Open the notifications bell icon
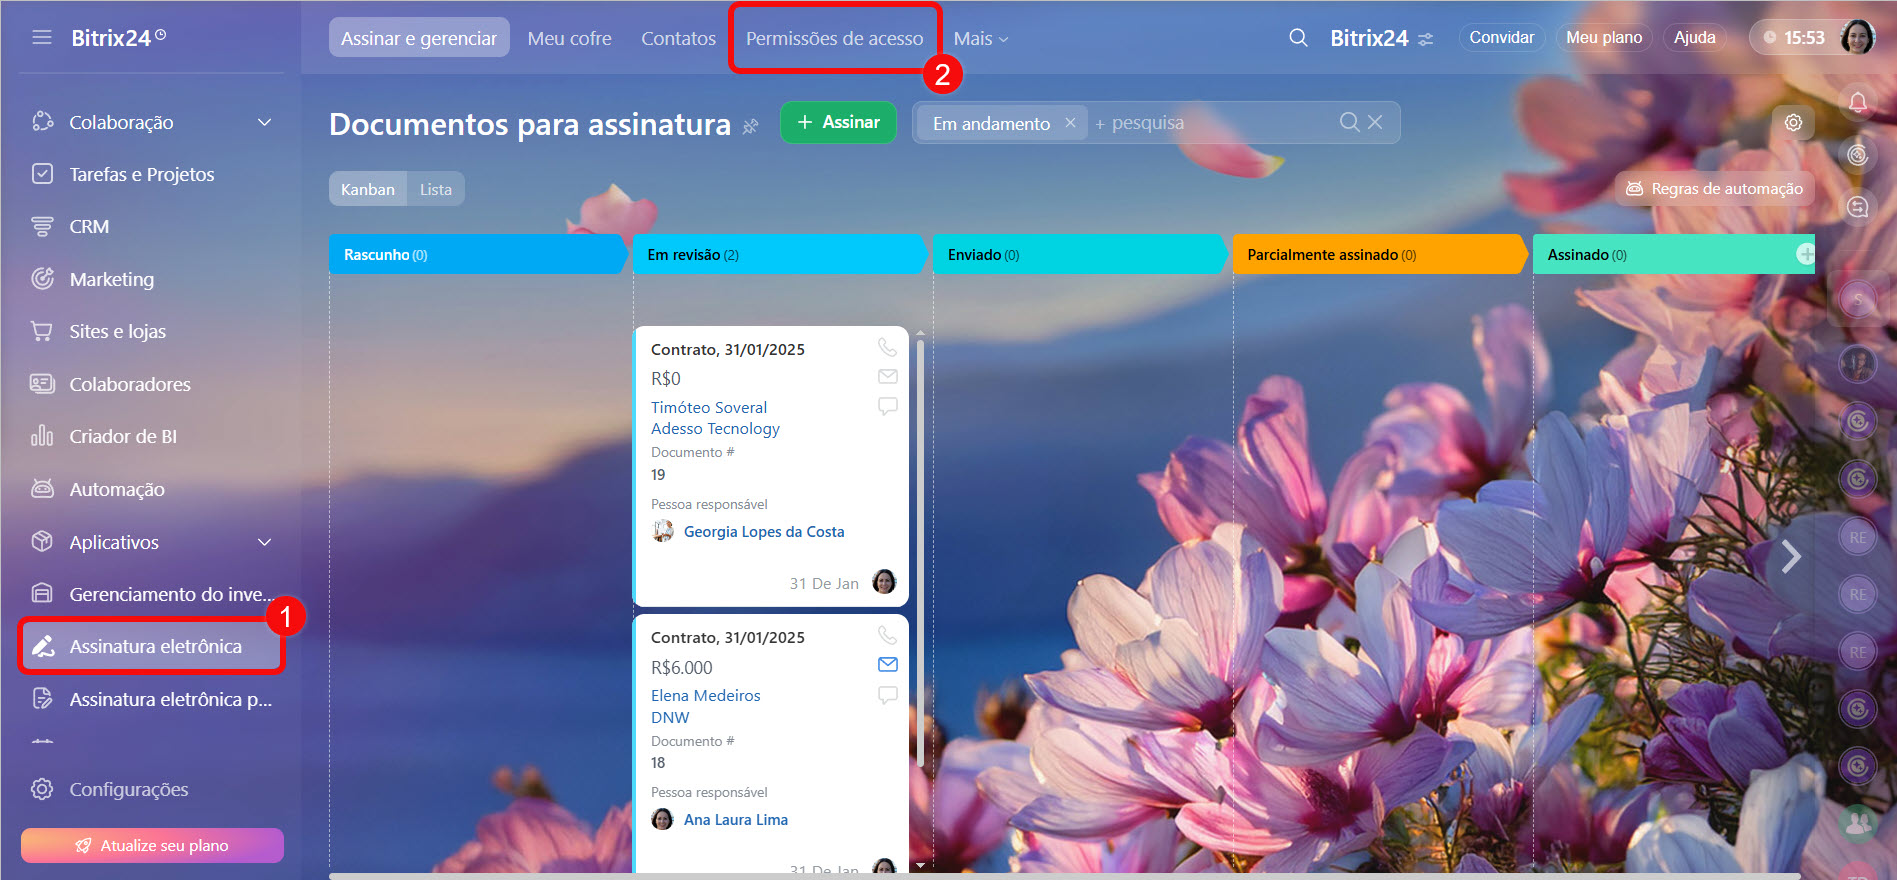Image resolution: width=1897 pixels, height=880 pixels. 1857,102
